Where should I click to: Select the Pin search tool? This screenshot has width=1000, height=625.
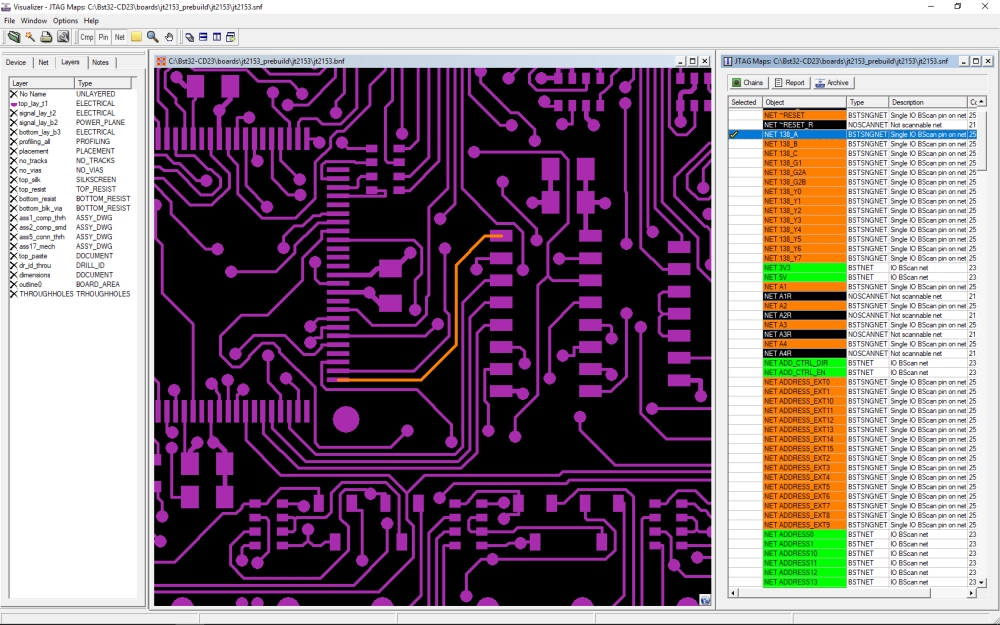click(x=104, y=37)
